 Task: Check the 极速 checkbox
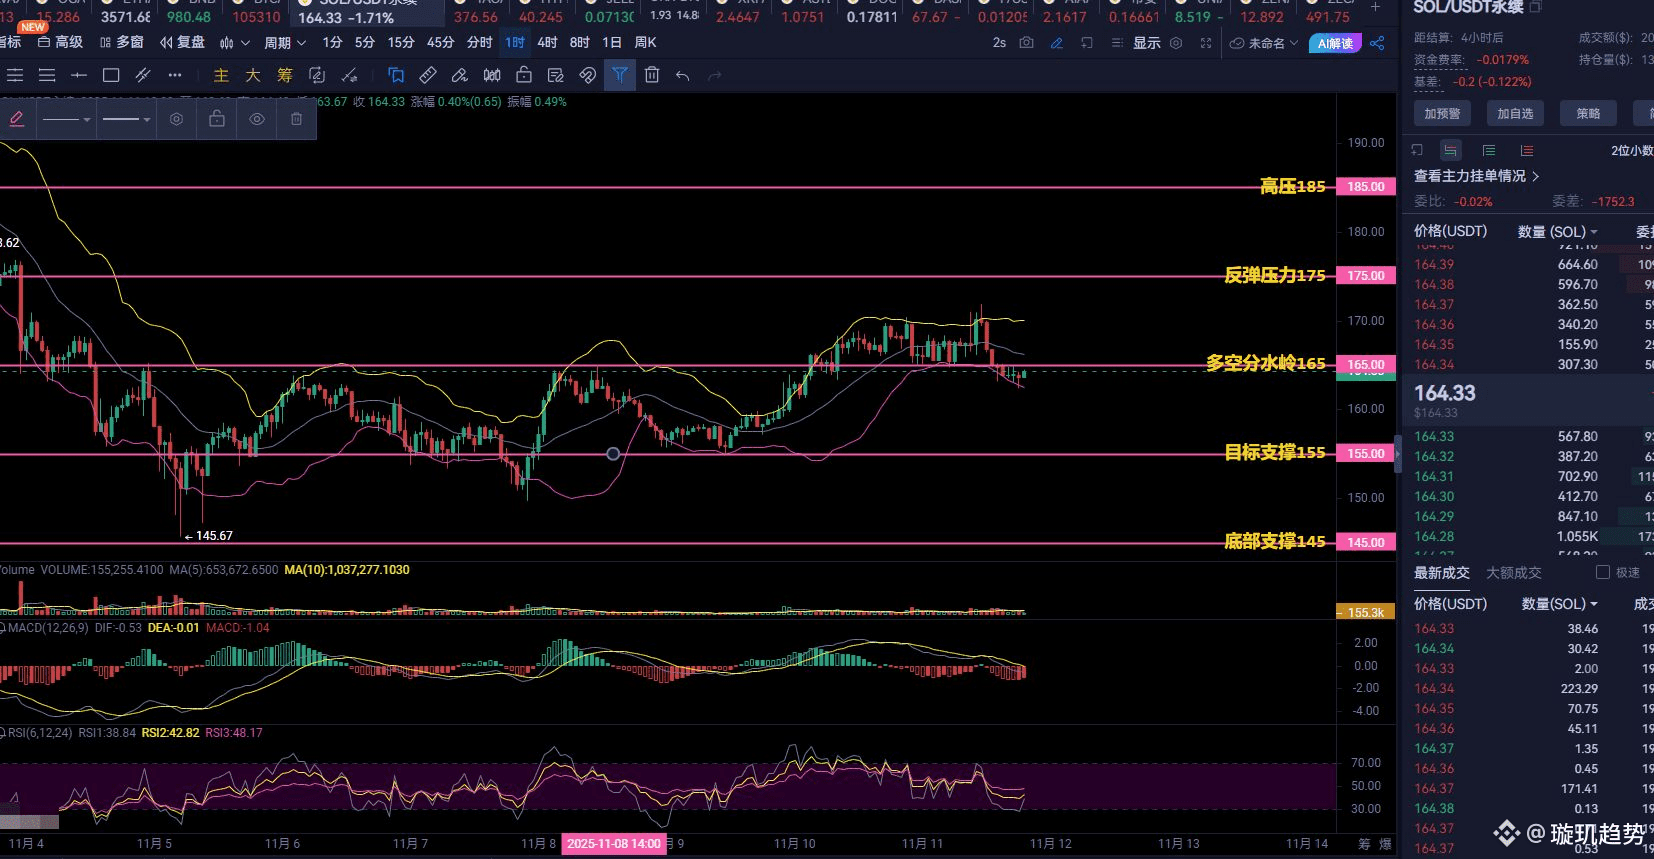pos(1603,573)
